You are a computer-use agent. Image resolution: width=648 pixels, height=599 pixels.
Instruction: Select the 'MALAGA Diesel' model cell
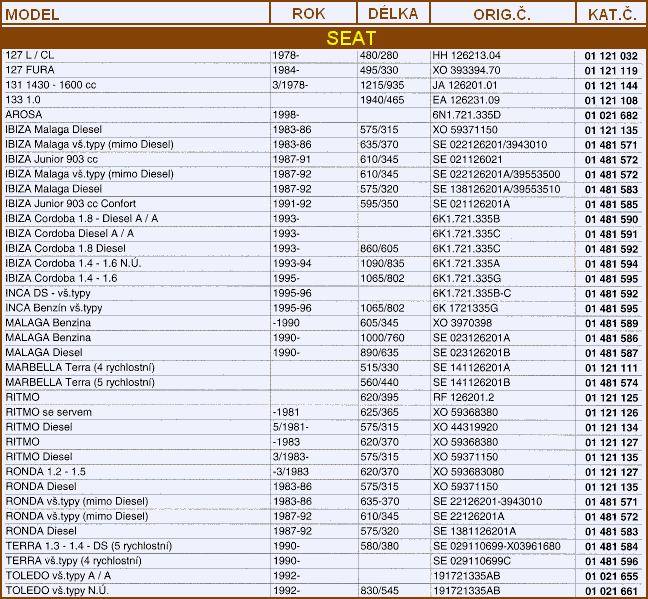pos(44,353)
